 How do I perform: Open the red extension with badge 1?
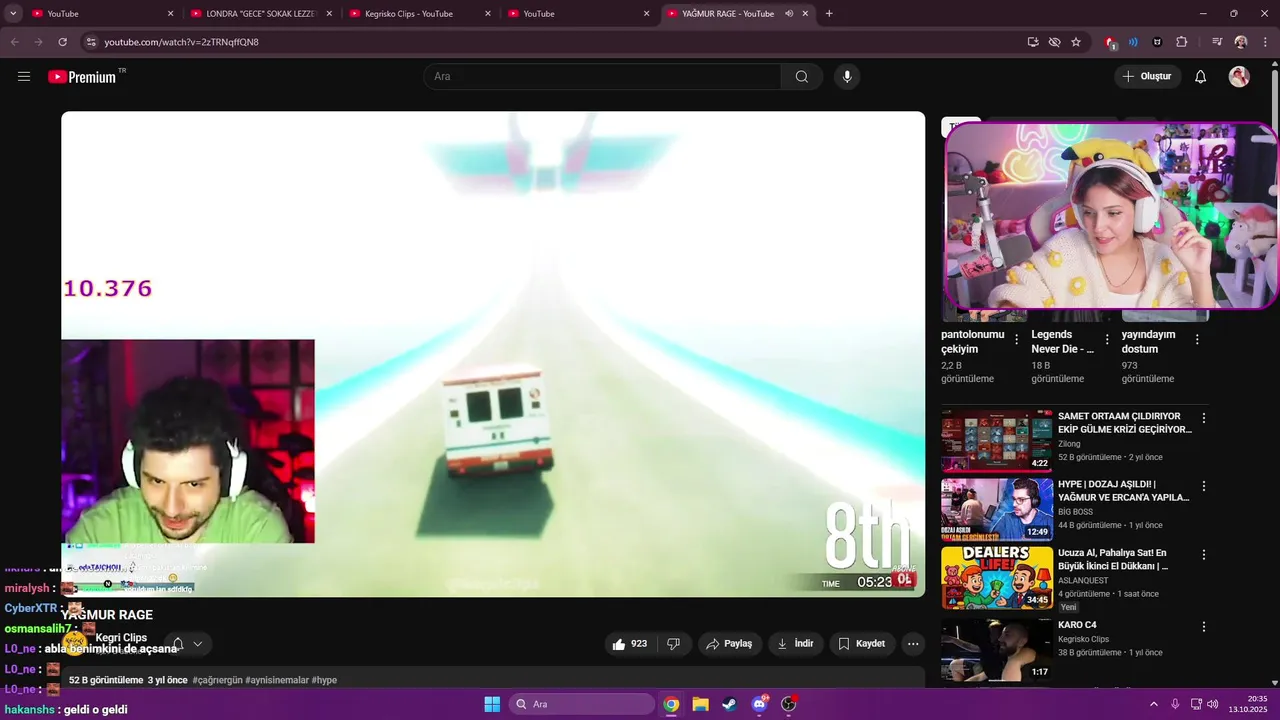coord(1111,43)
